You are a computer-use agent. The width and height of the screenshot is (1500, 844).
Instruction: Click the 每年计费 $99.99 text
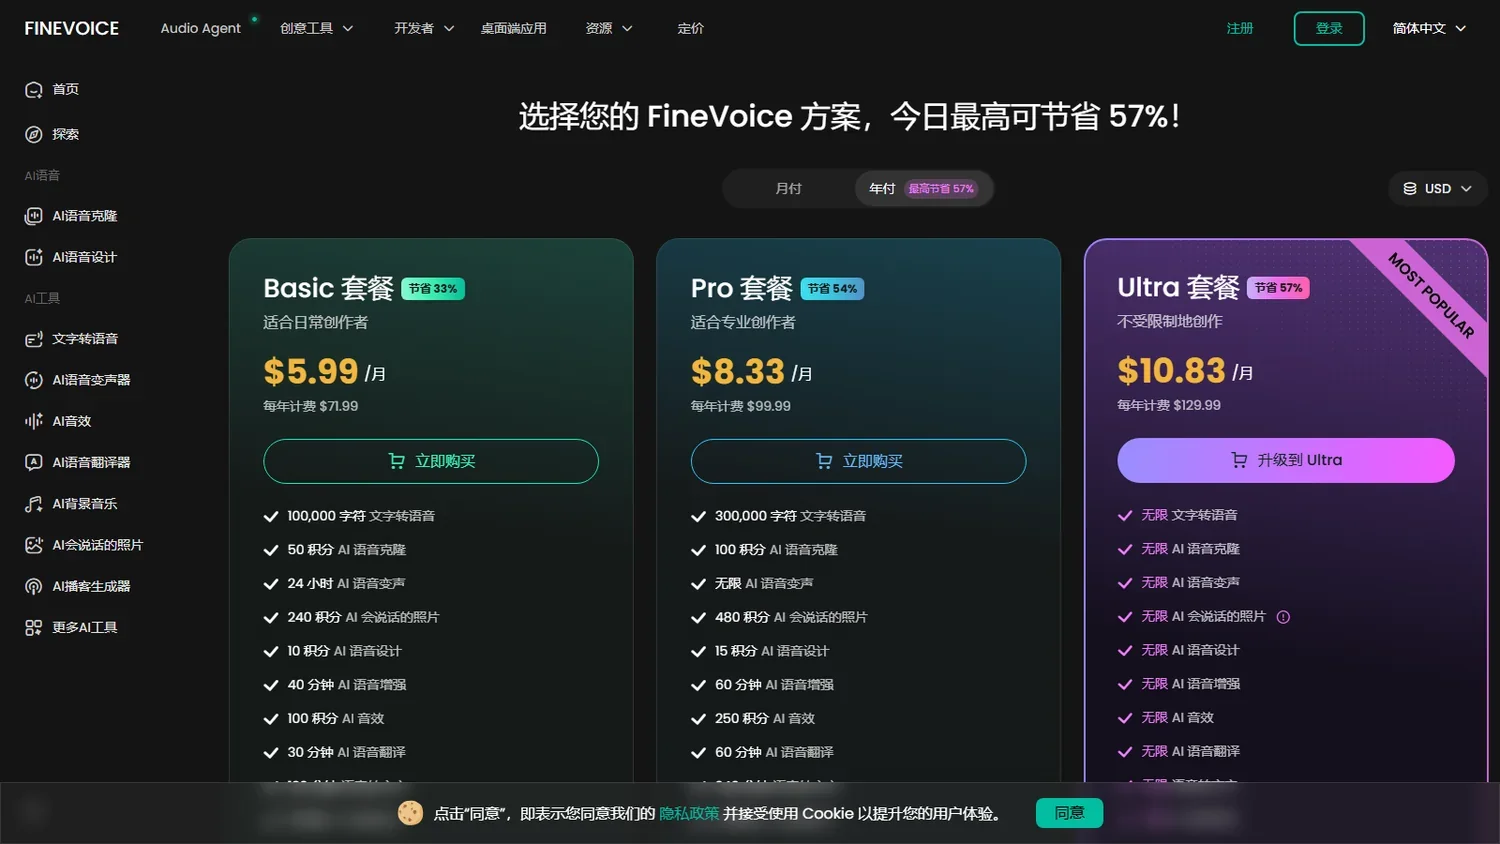(740, 406)
